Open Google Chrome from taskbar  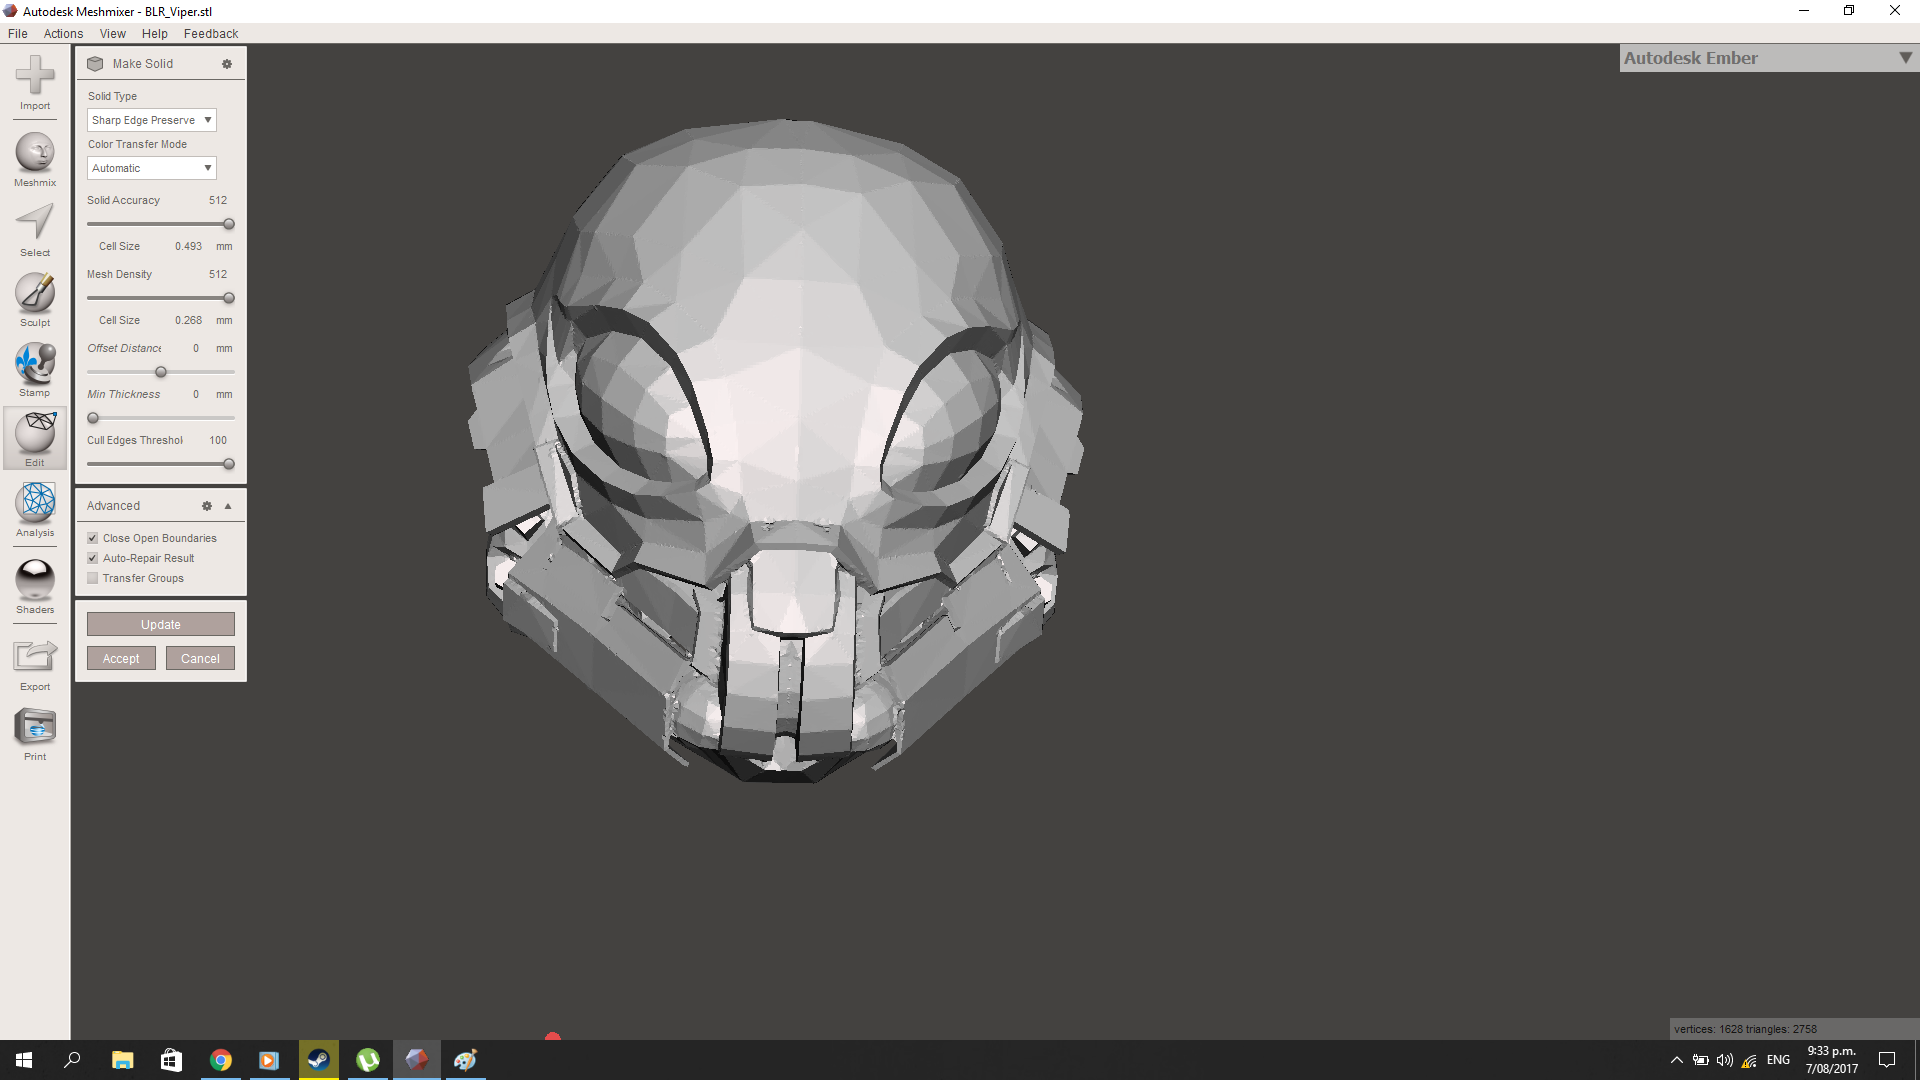(x=220, y=1060)
